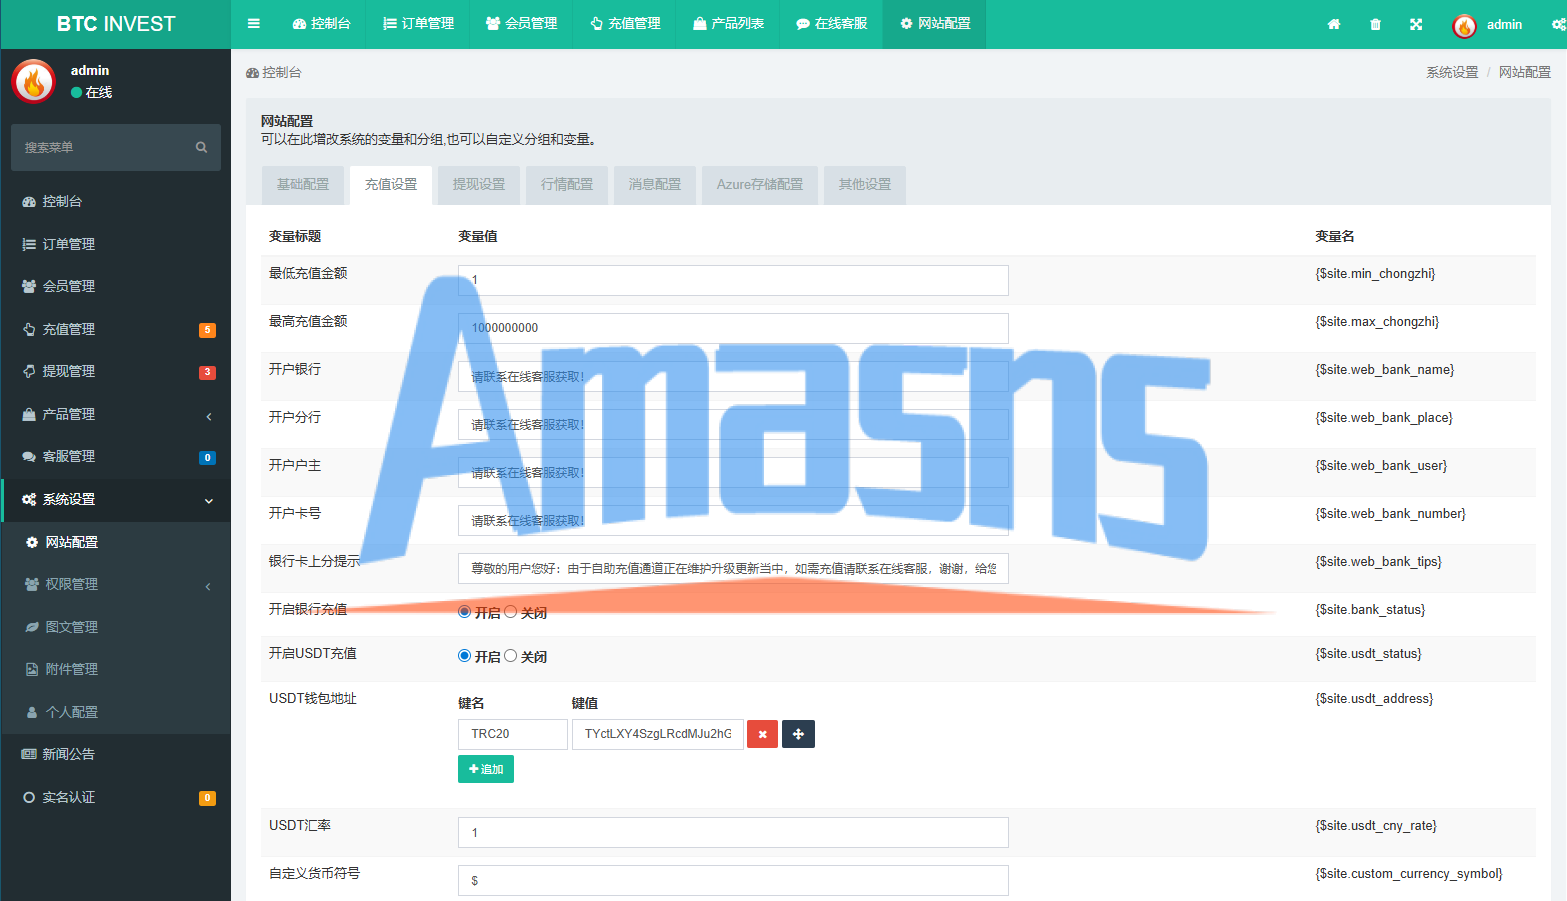This screenshot has width=1567, height=901.
Task: Open the settings gears icon at top right
Action: click(x=1558, y=24)
